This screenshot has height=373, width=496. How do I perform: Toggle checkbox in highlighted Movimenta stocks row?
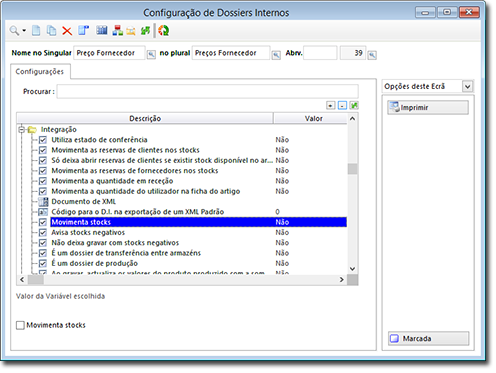point(43,222)
